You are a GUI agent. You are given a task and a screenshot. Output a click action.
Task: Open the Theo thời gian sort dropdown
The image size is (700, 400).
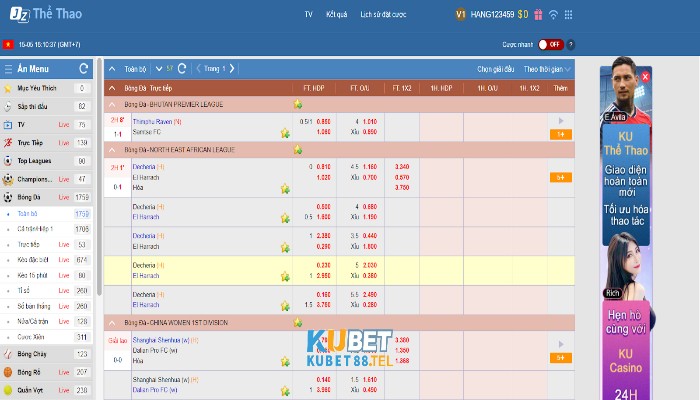[x=547, y=69]
